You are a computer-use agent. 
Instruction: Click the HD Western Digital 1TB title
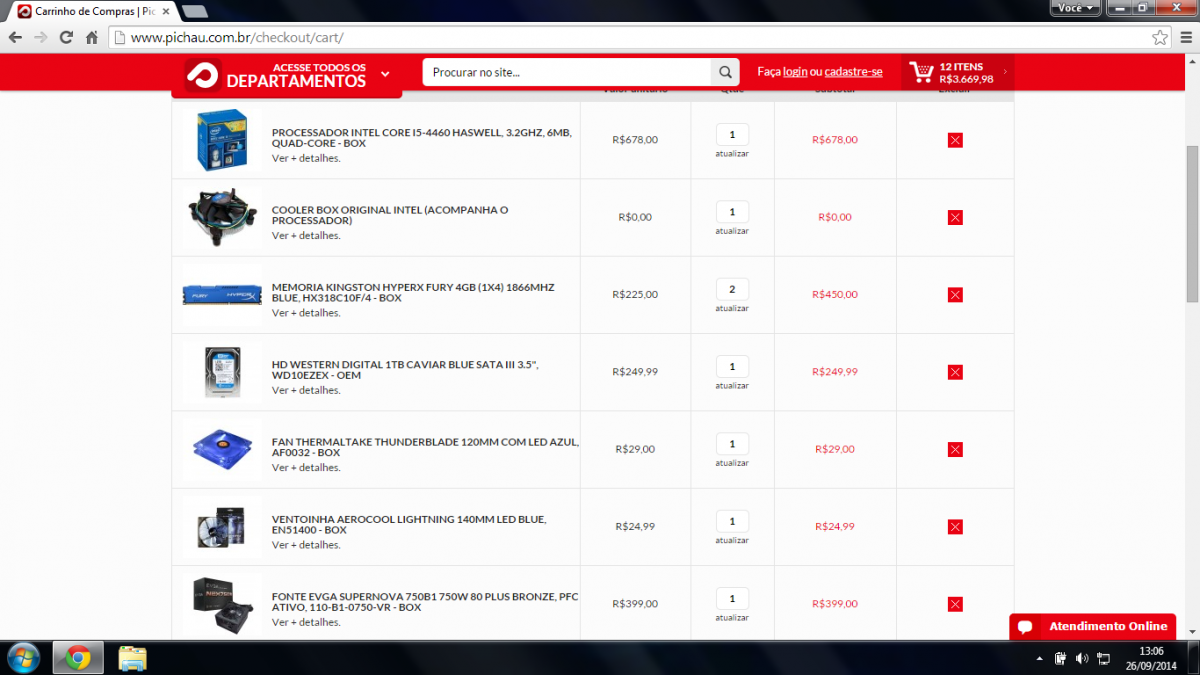(x=405, y=369)
